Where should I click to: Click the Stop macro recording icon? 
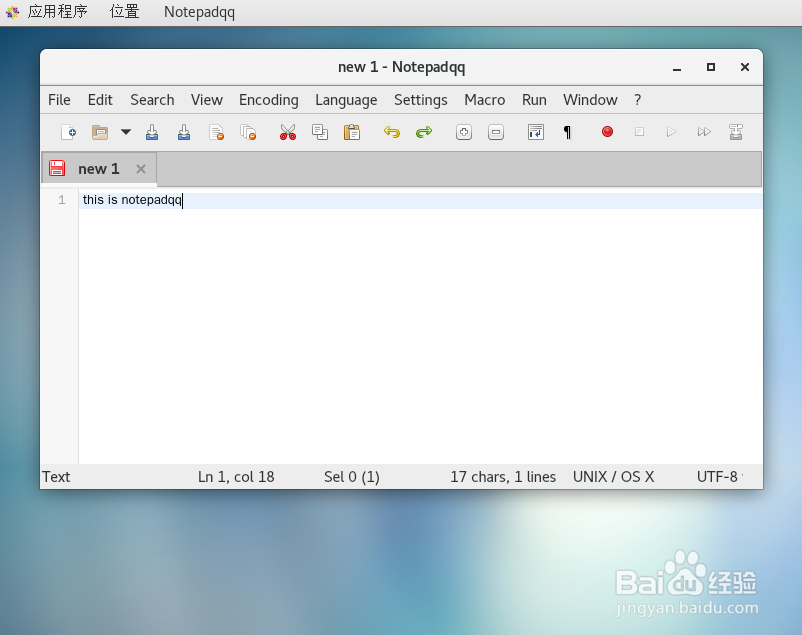point(639,132)
